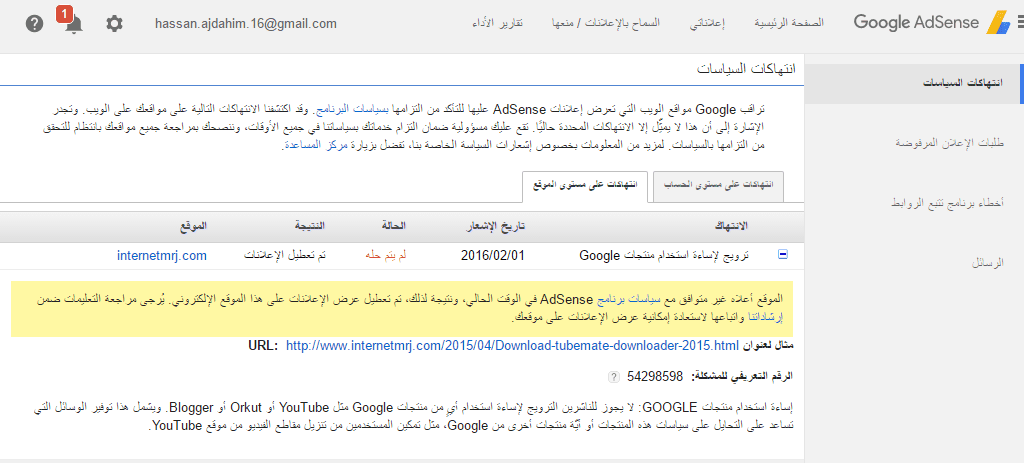Click the تم تعطيل الإعلانات result cell
1024x463 pixels.
(285, 256)
